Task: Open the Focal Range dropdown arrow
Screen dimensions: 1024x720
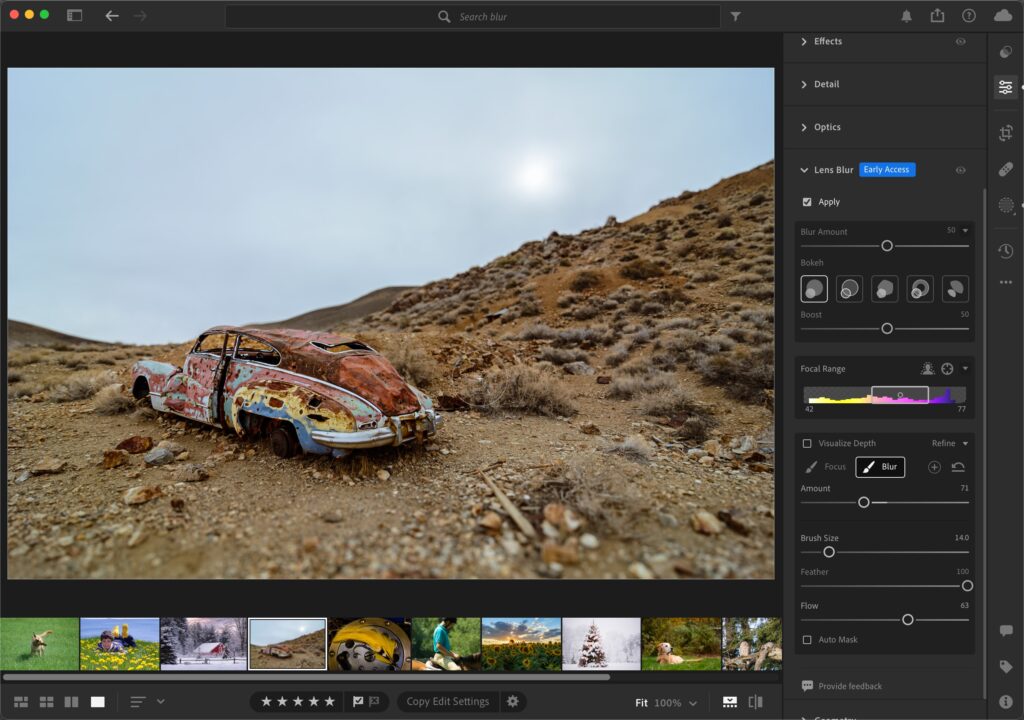Action: tap(965, 368)
